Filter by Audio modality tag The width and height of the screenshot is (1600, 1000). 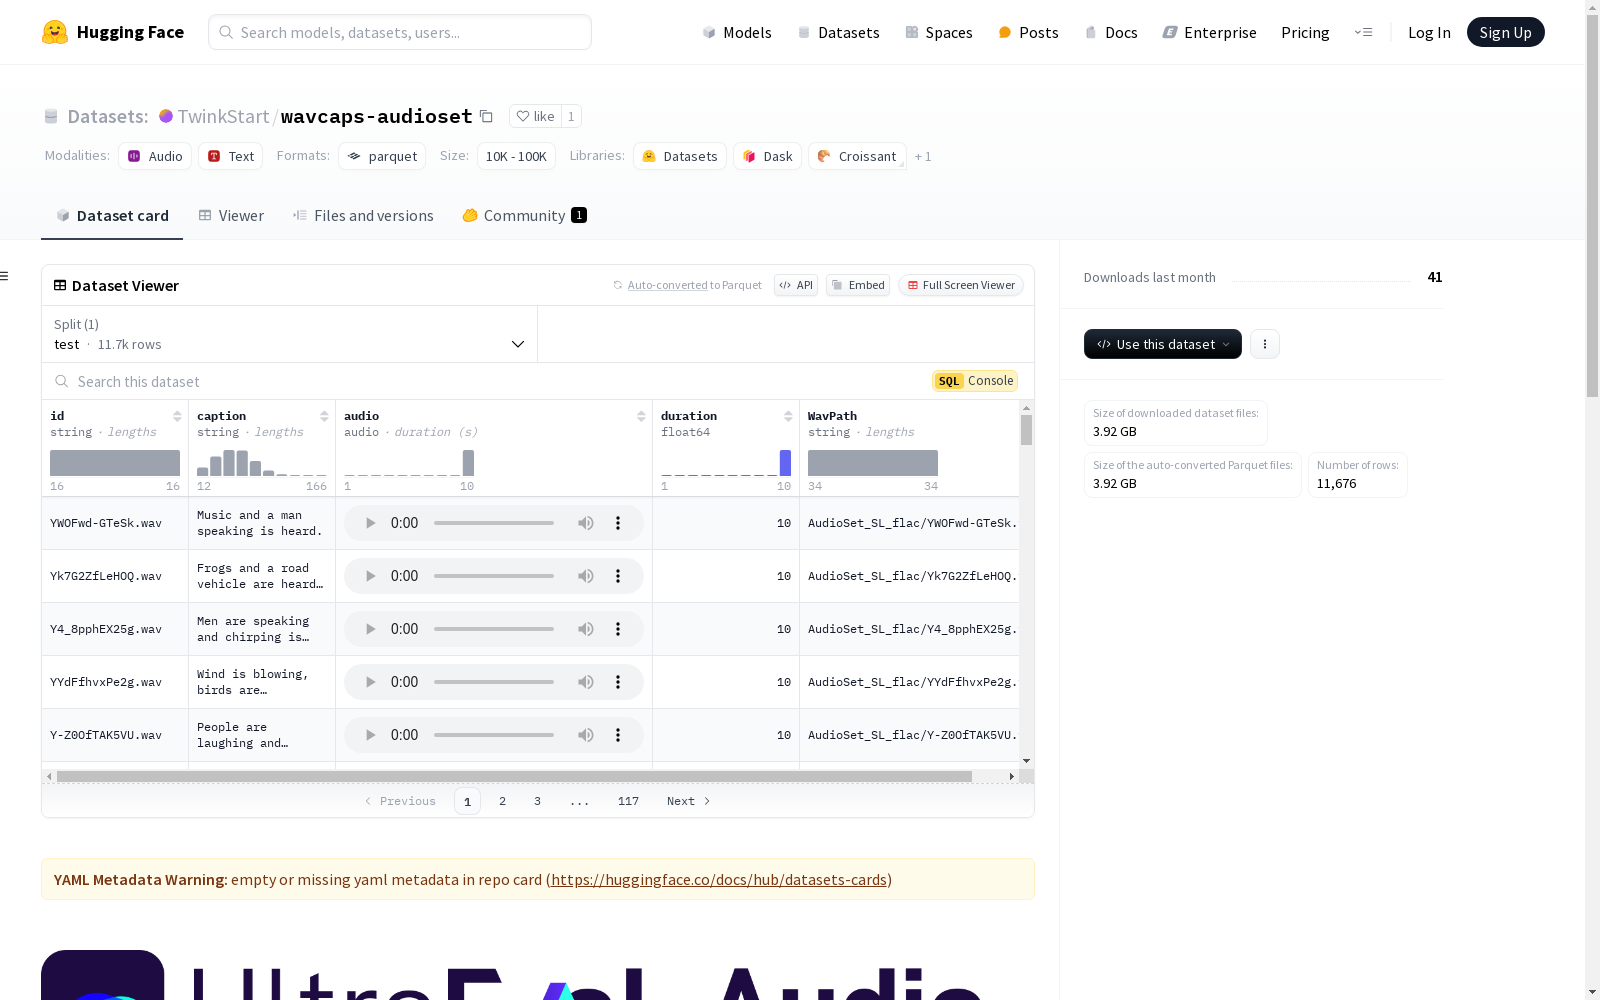155,156
